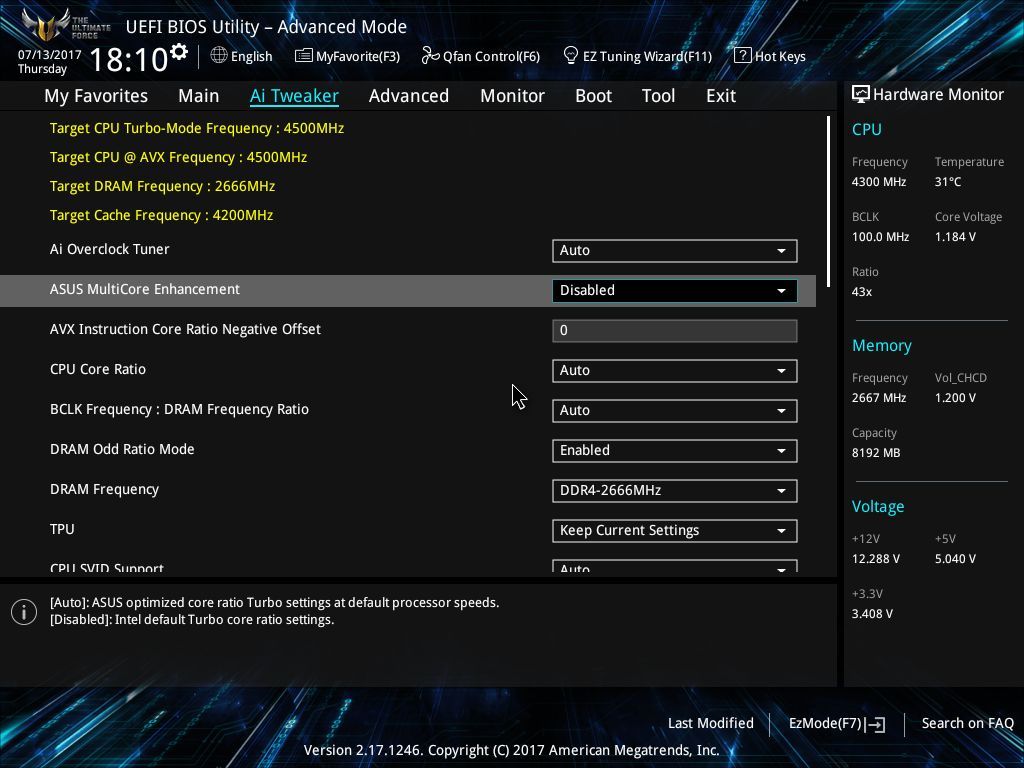Select DRAM Frequency label

104,489
